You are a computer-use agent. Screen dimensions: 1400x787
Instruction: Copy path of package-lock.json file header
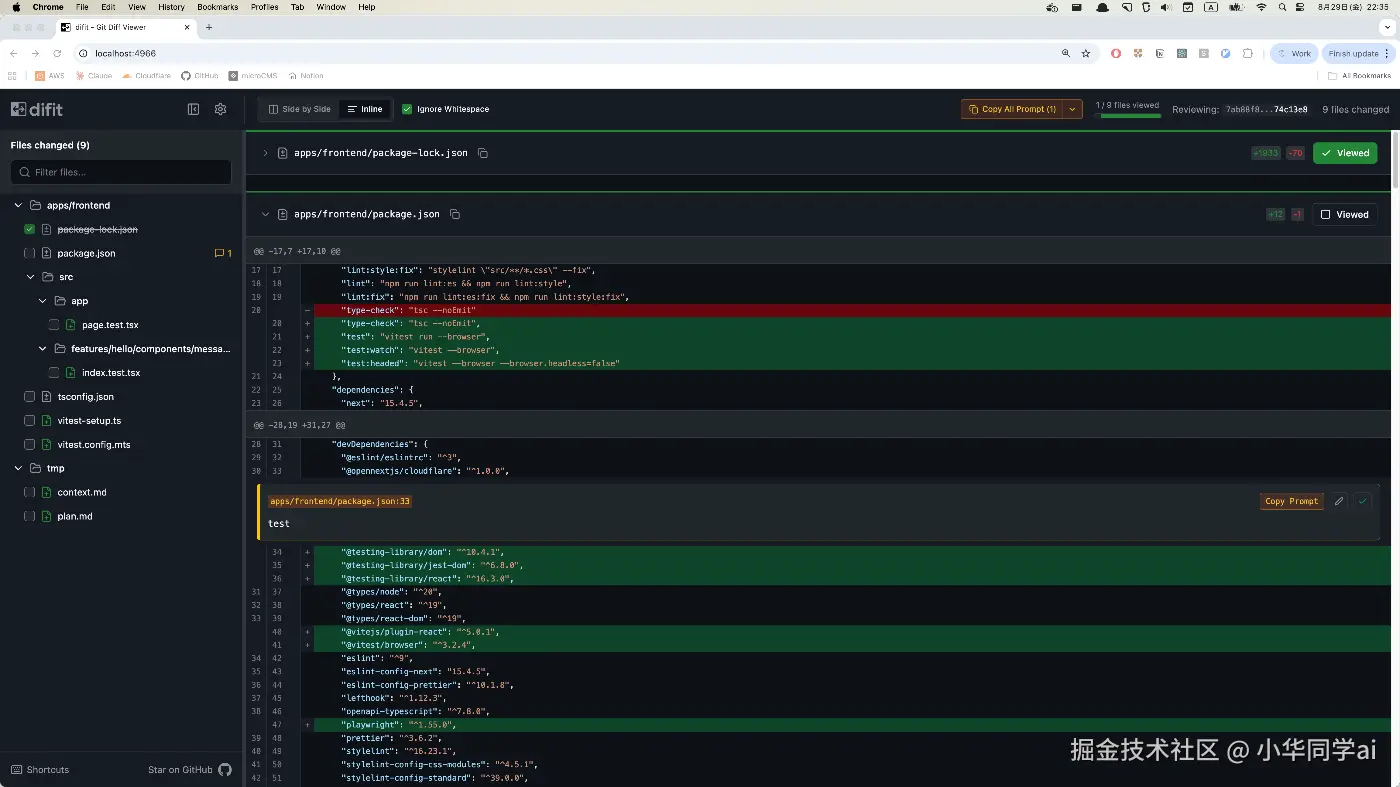483,153
